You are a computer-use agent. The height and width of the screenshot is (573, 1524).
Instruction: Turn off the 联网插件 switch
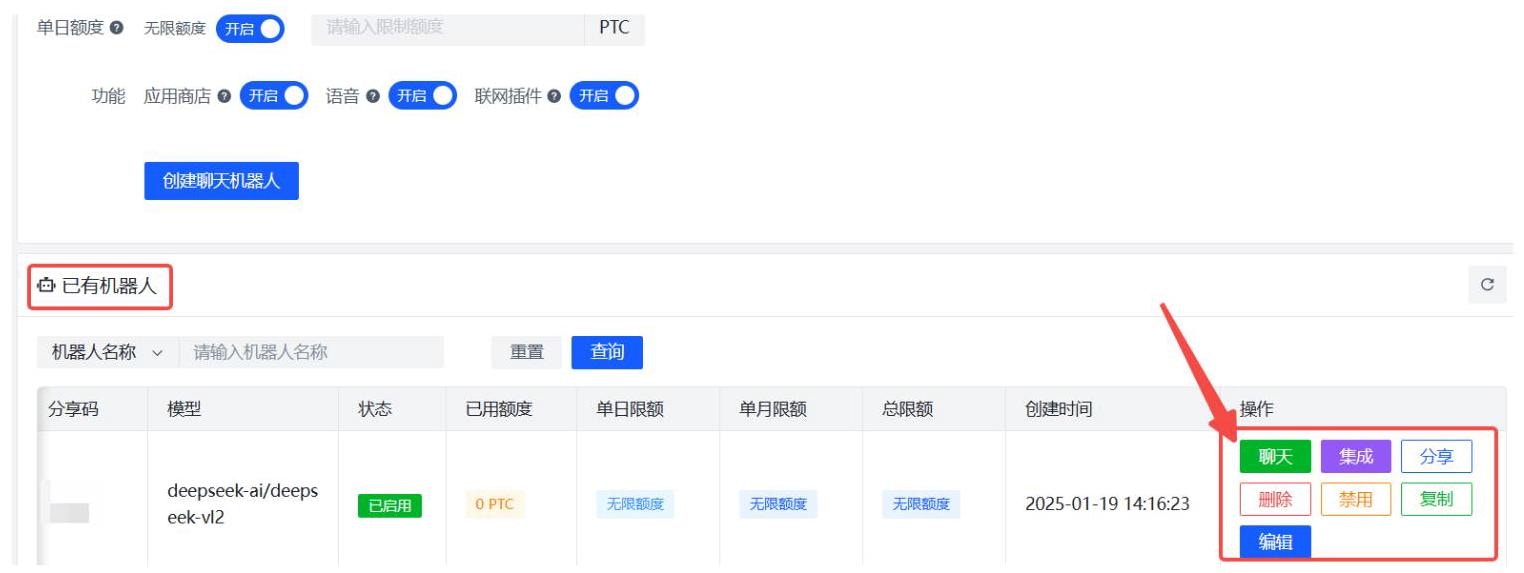tap(604, 96)
